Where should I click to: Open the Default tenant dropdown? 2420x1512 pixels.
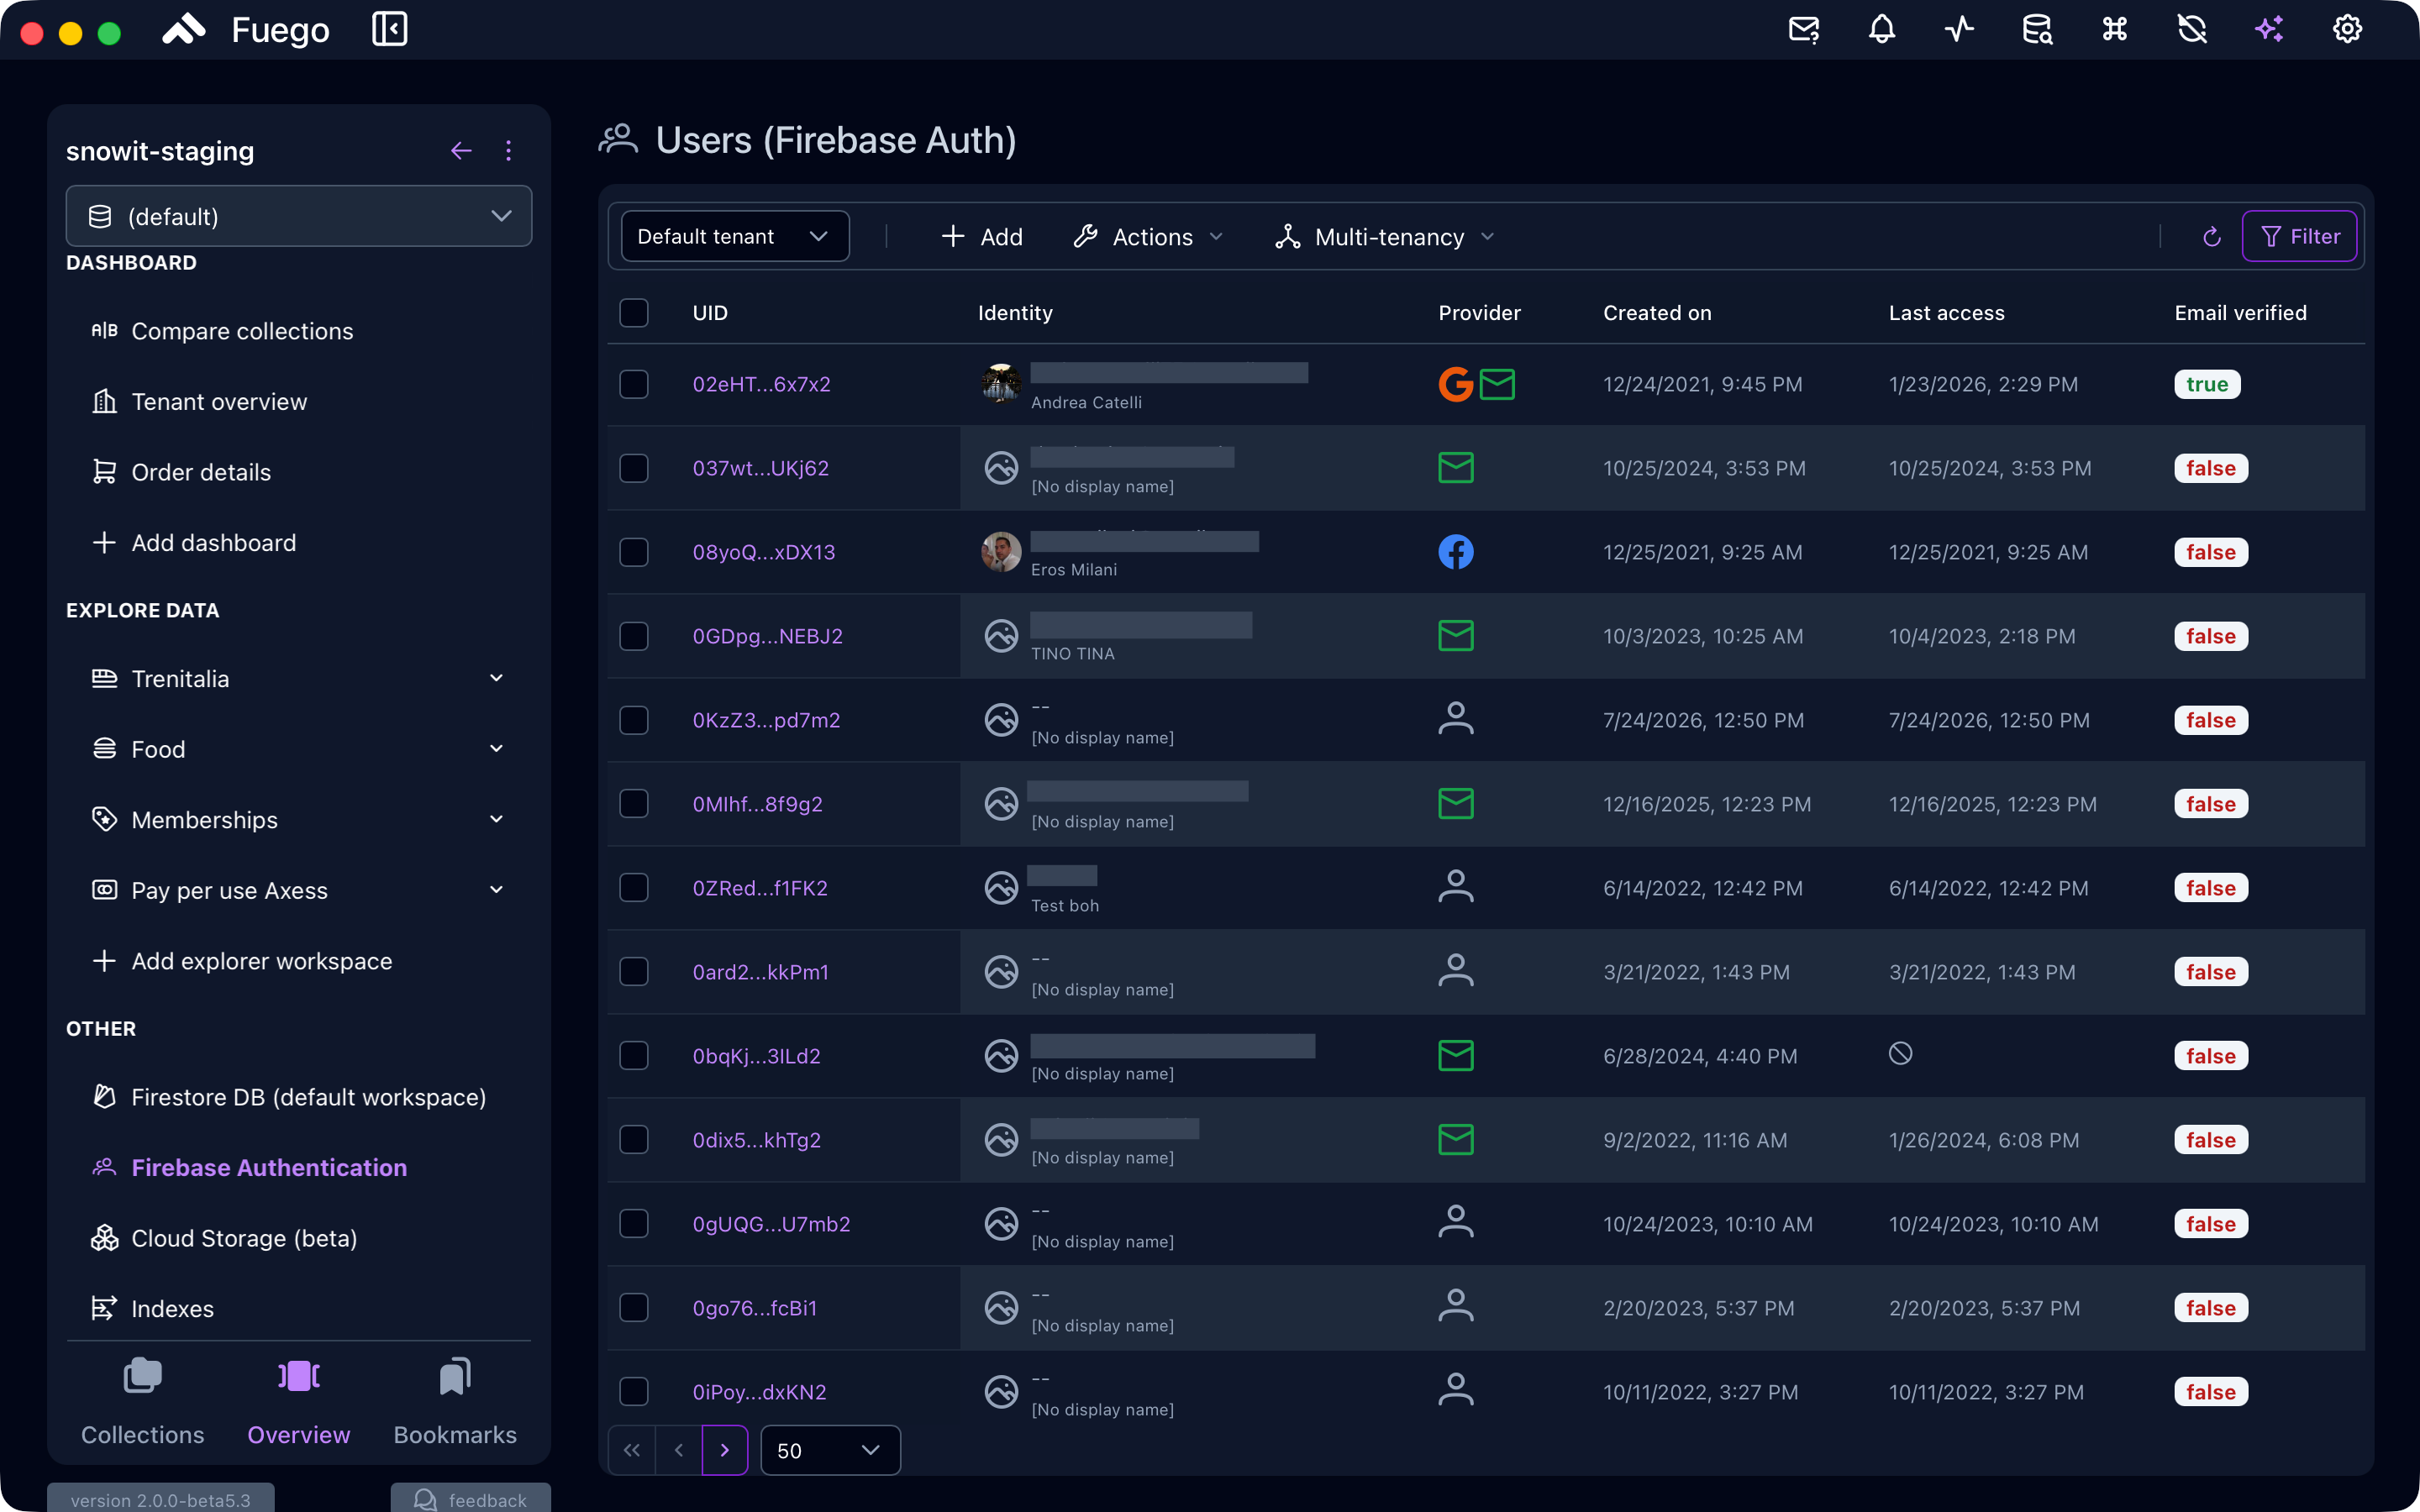[x=735, y=237]
